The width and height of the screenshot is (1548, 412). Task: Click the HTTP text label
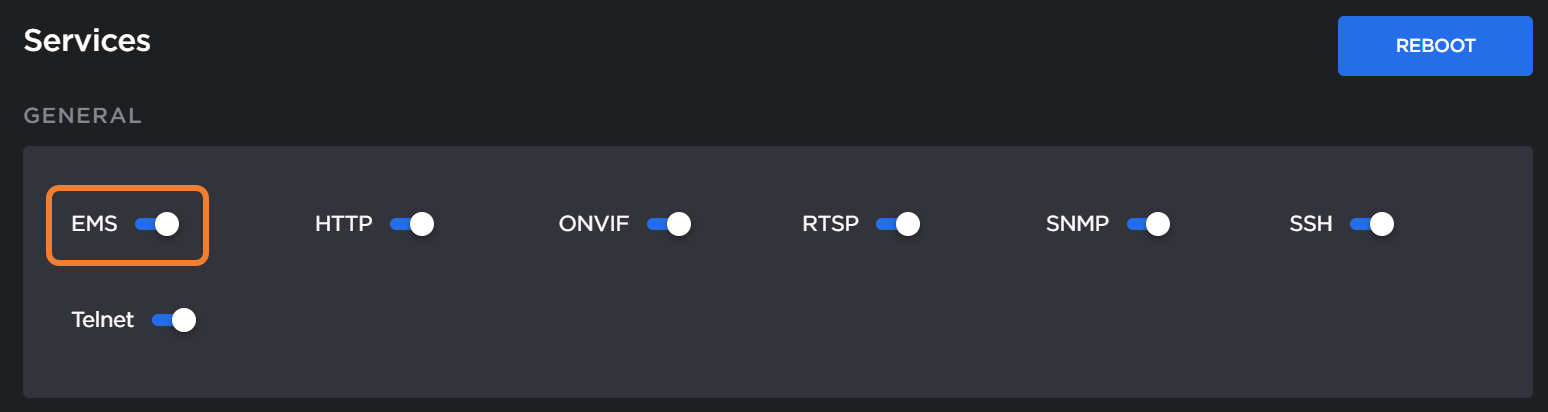click(x=343, y=224)
